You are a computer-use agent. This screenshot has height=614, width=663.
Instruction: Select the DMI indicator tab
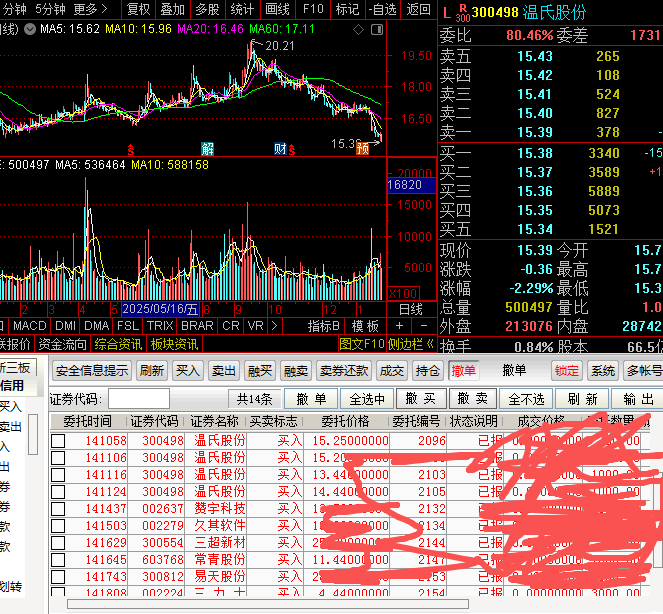pyautogui.click(x=66, y=326)
